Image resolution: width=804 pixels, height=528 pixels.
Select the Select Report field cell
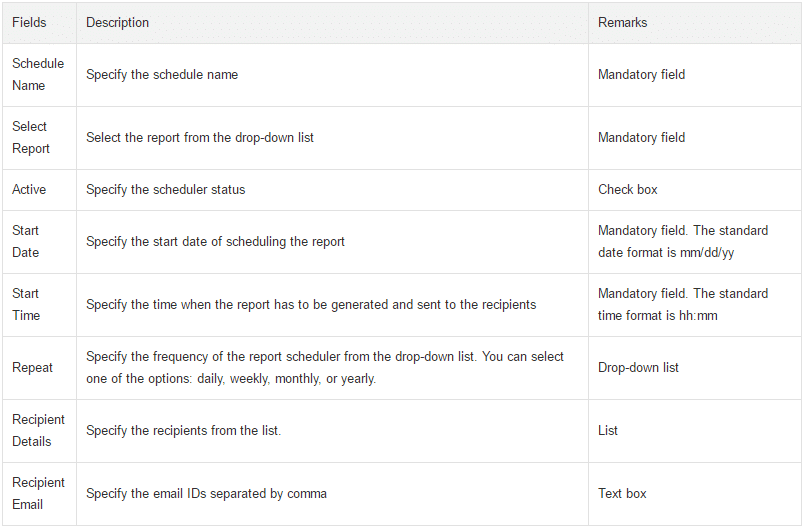(x=39, y=138)
